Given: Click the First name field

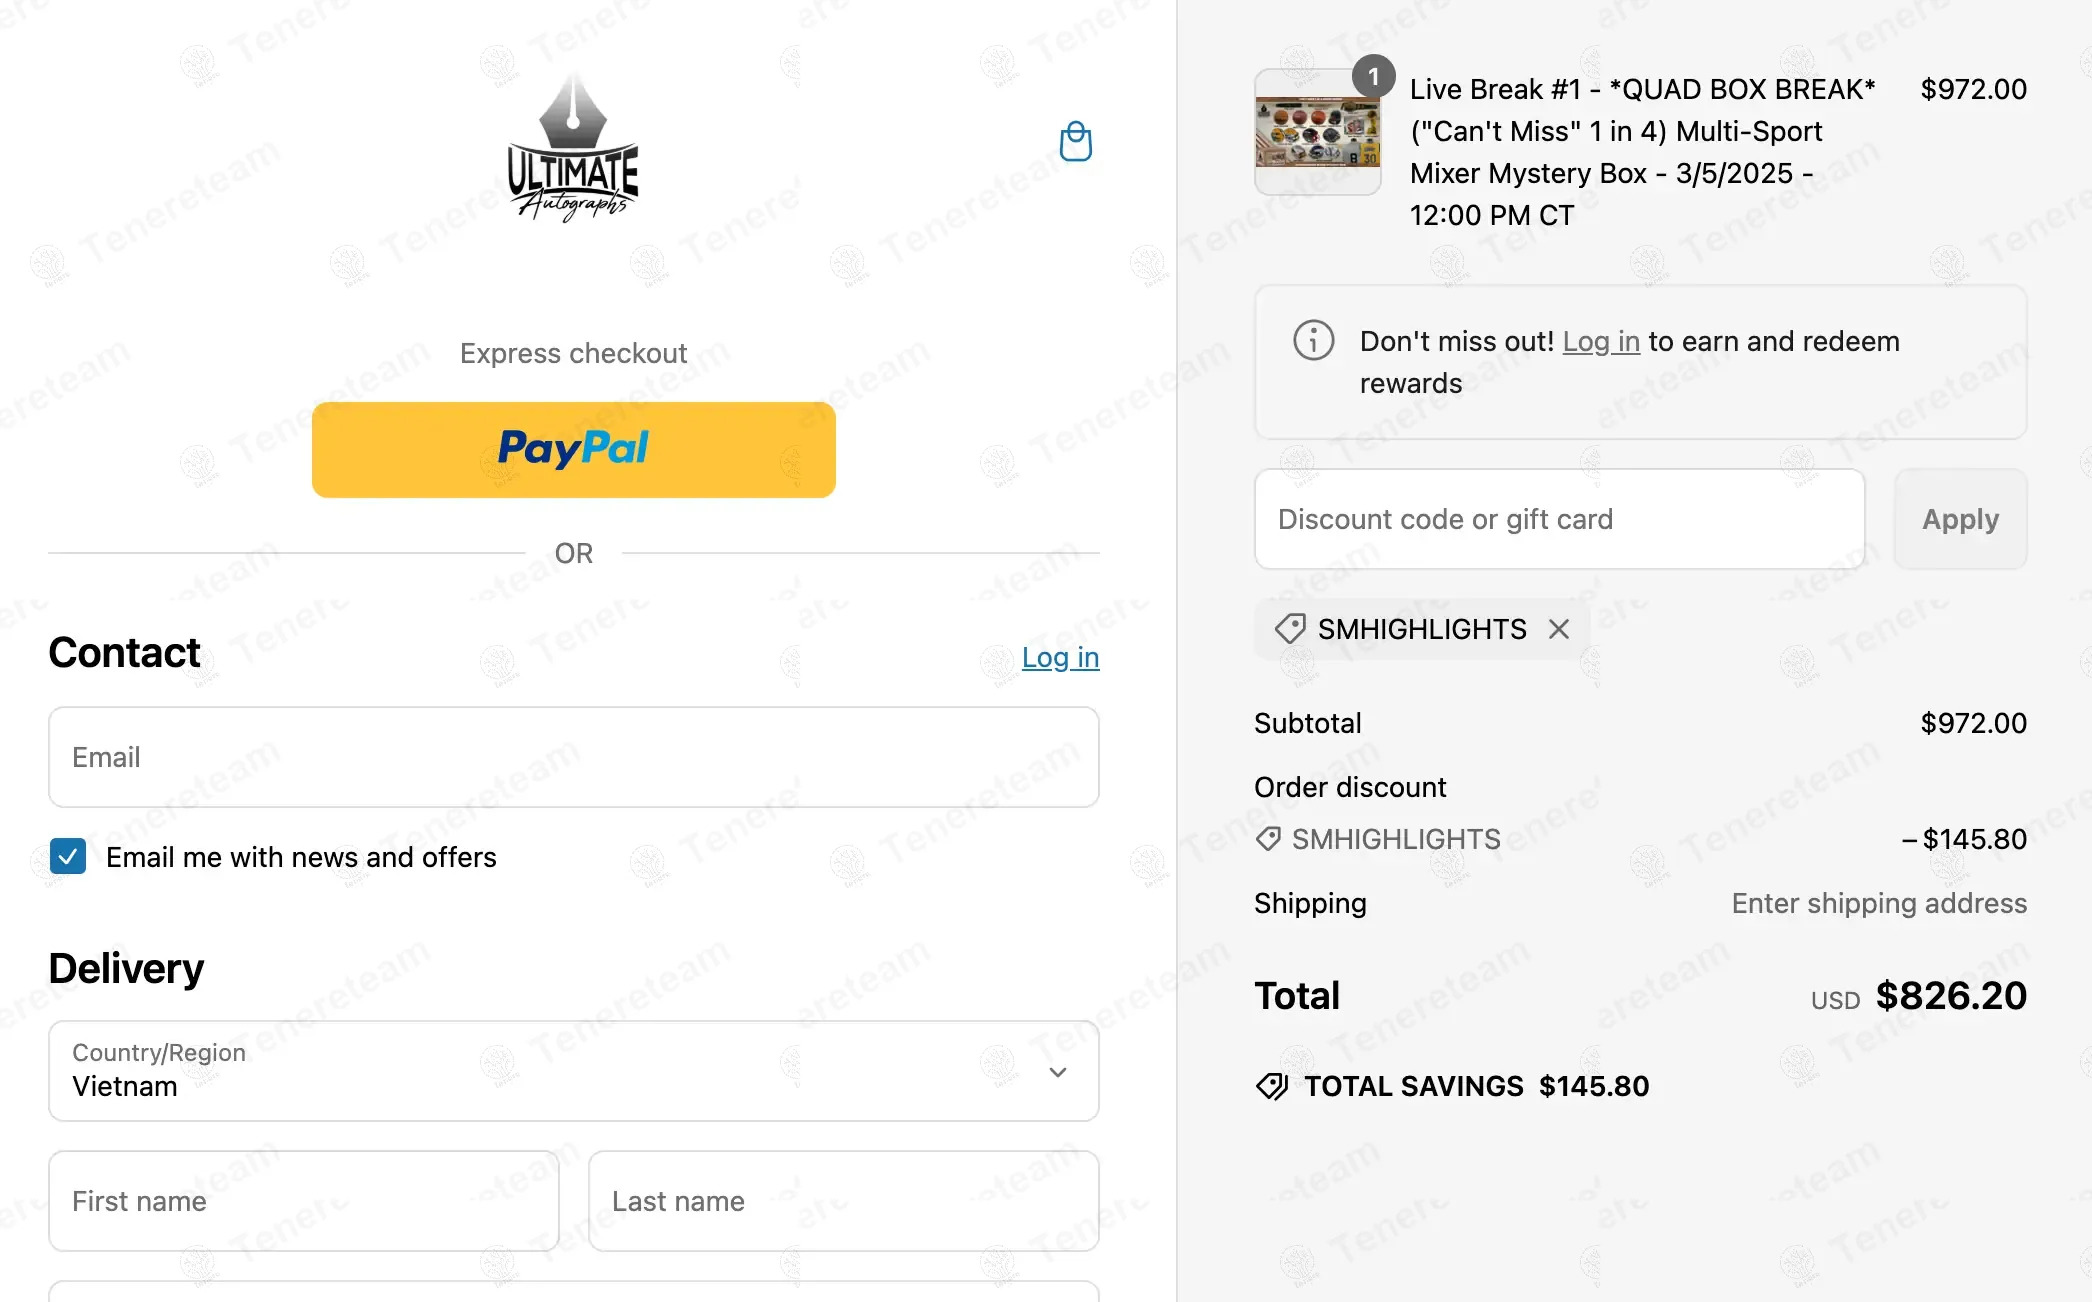Looking at the screenshot, I should tap(303, 1201).
